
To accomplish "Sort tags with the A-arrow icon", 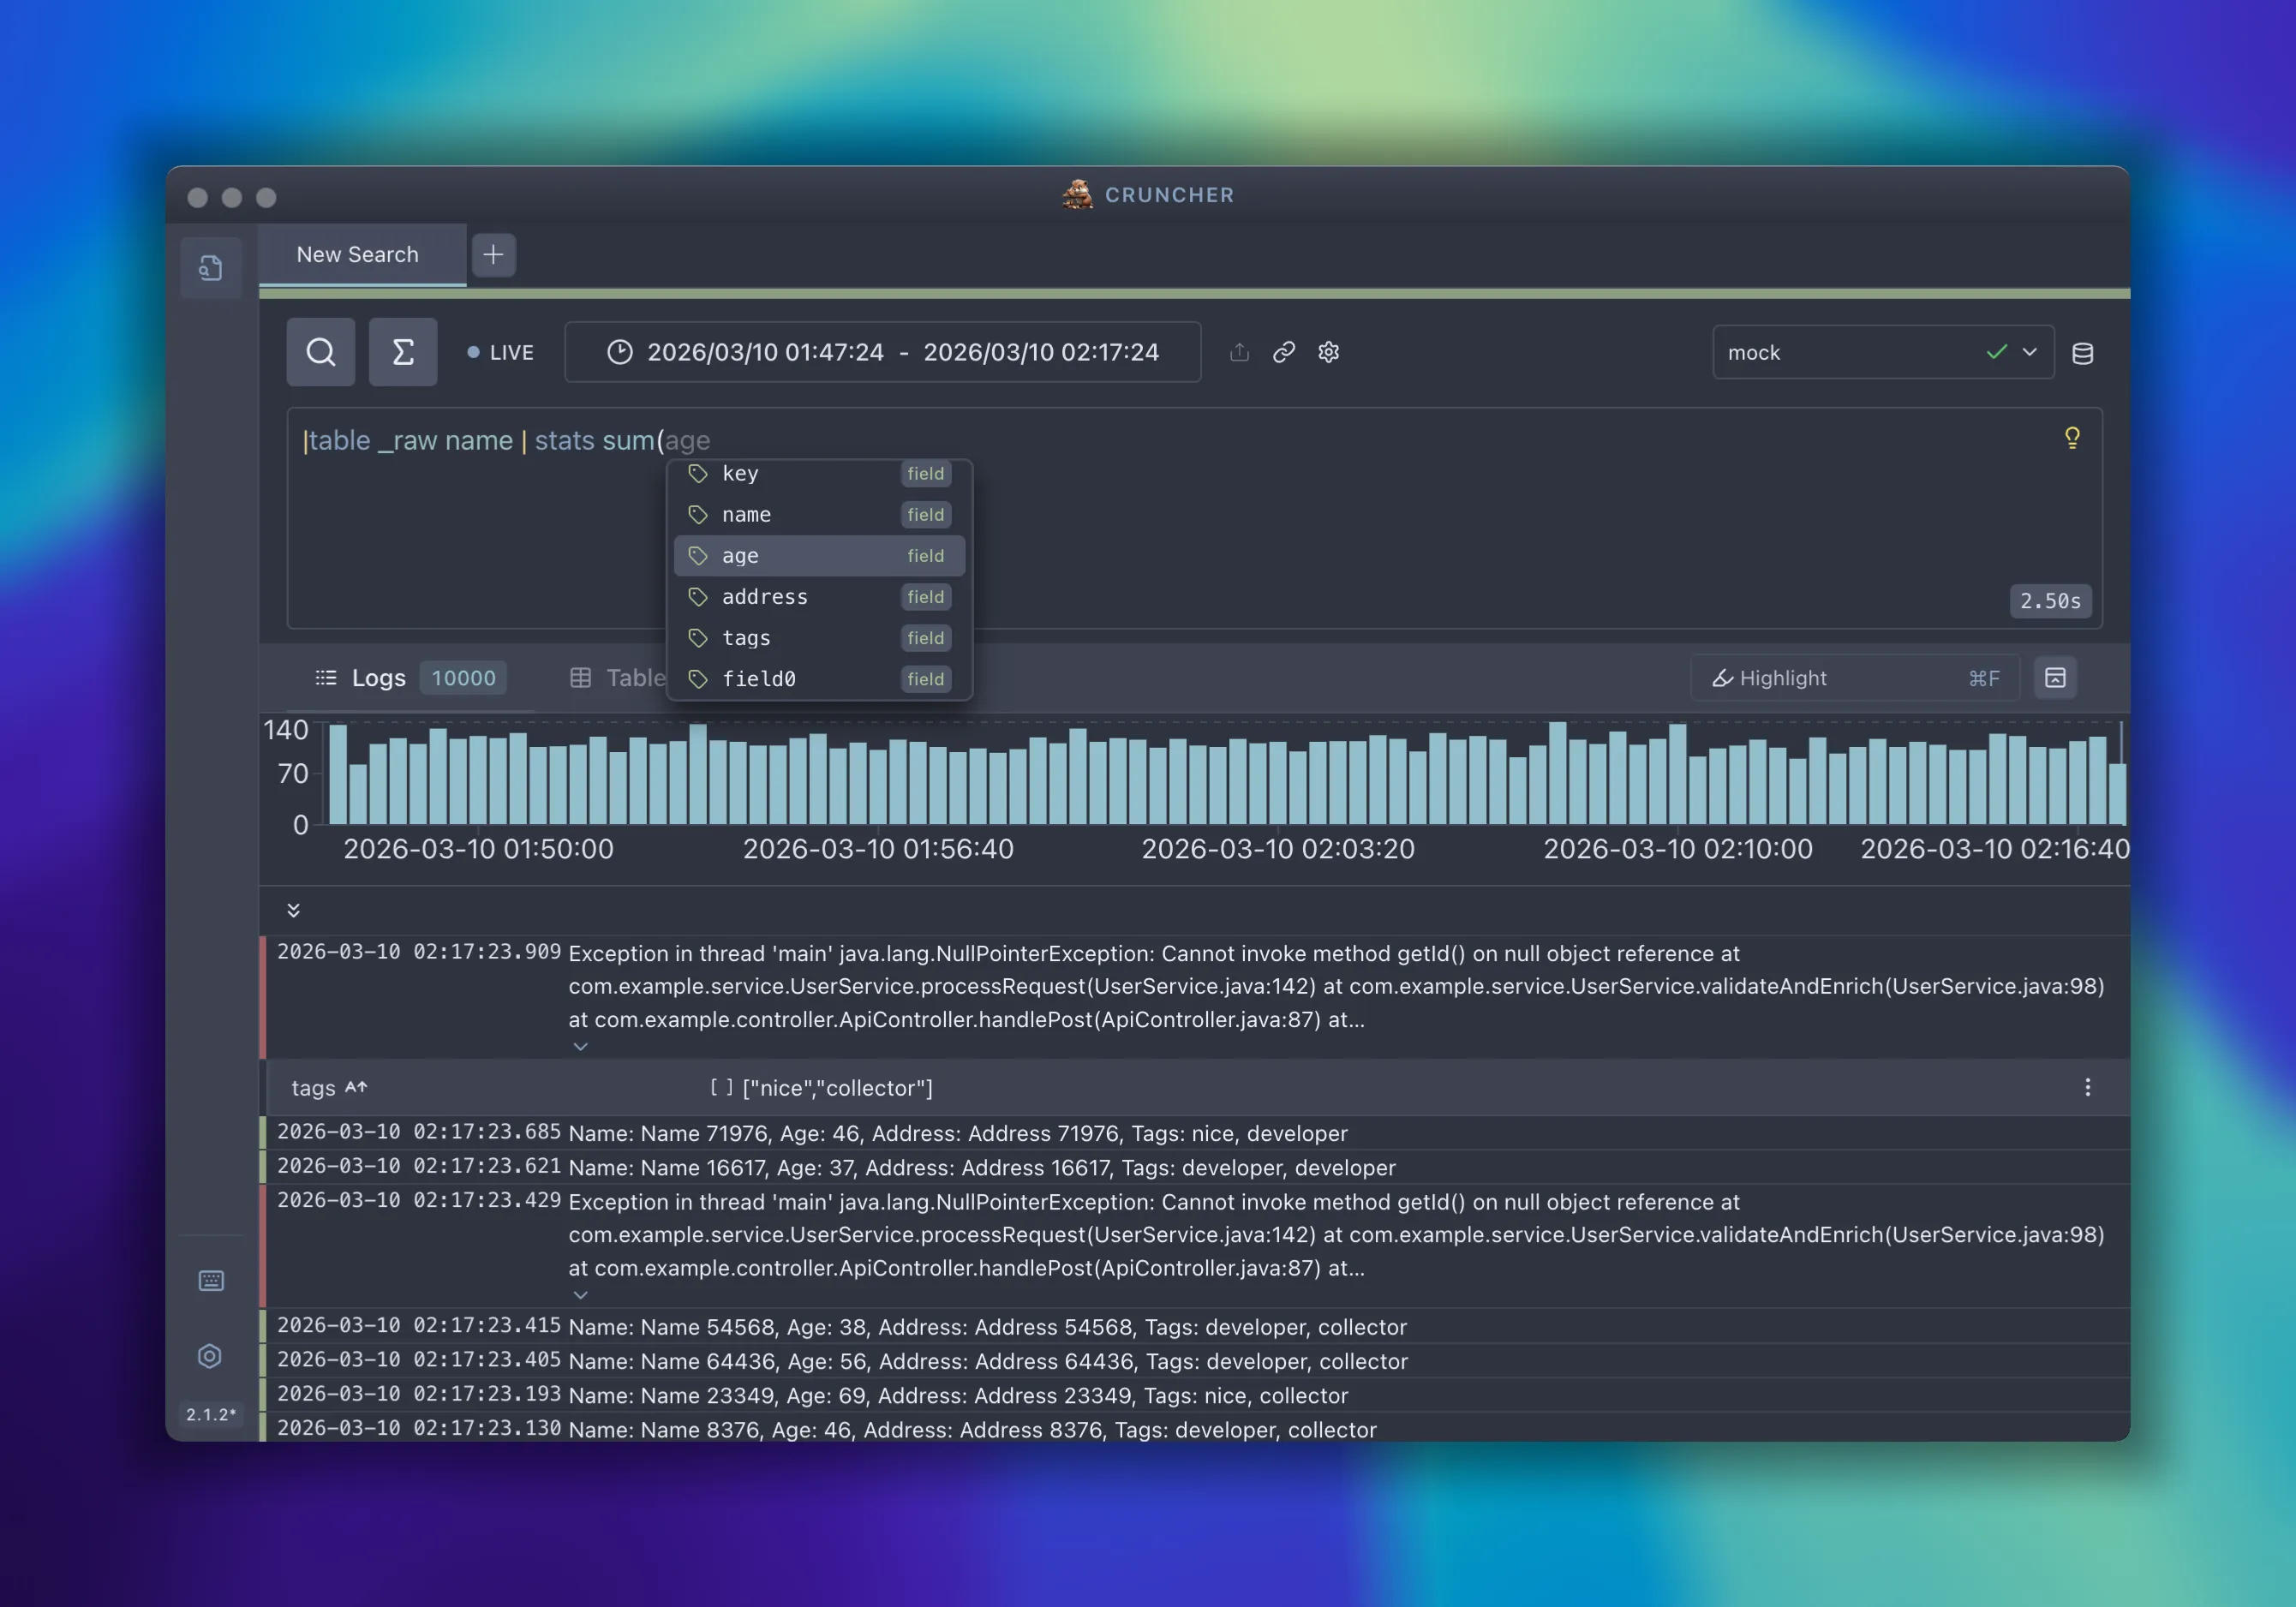I will tap(356, 1088).
